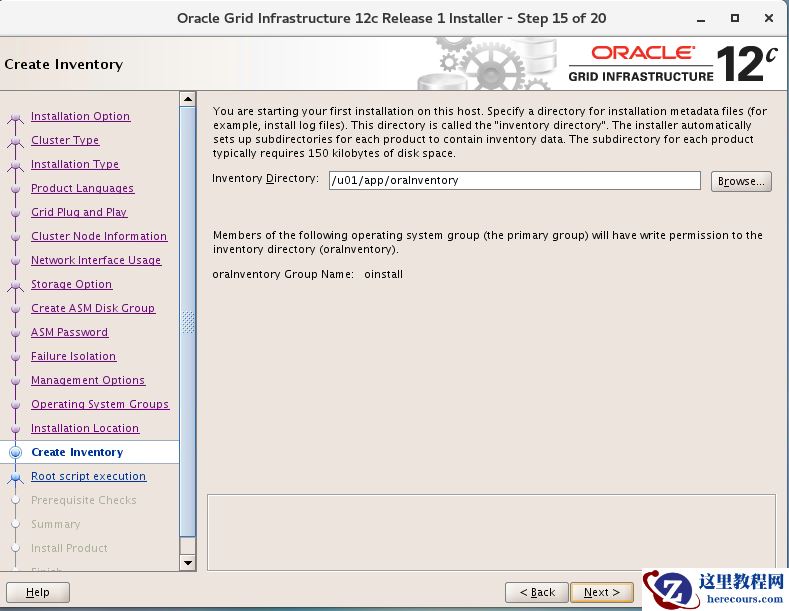Click the step list scroll-up arrow
789x611 pixels.
coord(188,99)
